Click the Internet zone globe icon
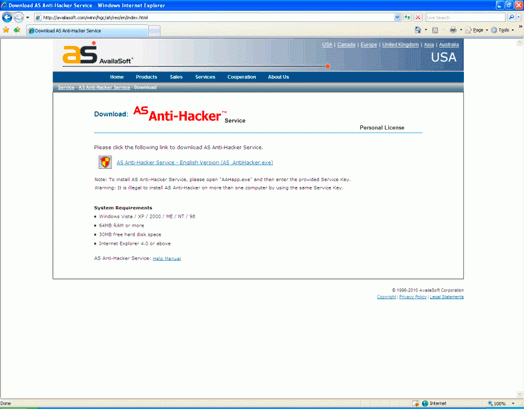The width and height of the screenshot is (524, 409). pos(425,403)
